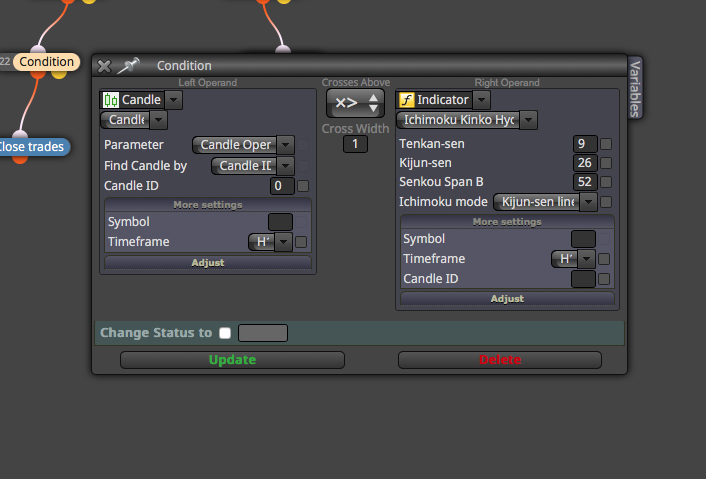Toggle checkbox next to right Candle ID
The height and width of the screenshot is (479, 706).
(x=604, y=279)
